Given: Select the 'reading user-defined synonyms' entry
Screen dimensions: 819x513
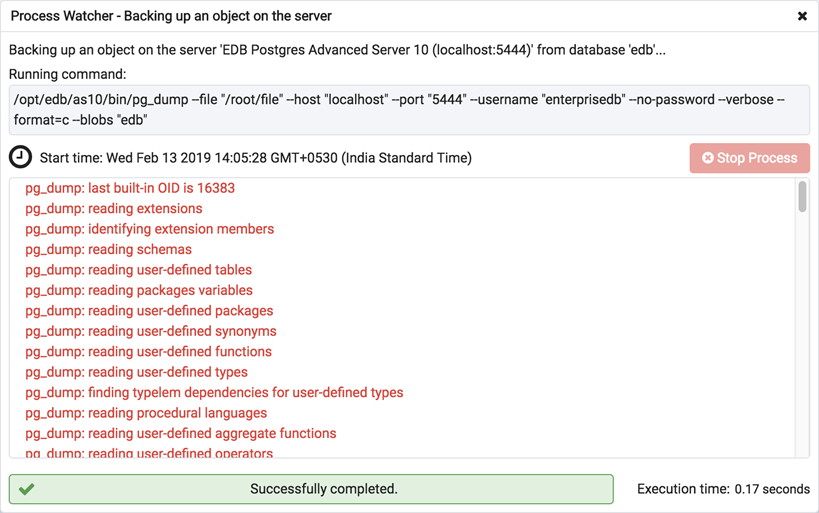Looking at the screenshot, I should [x=151, y=331].
